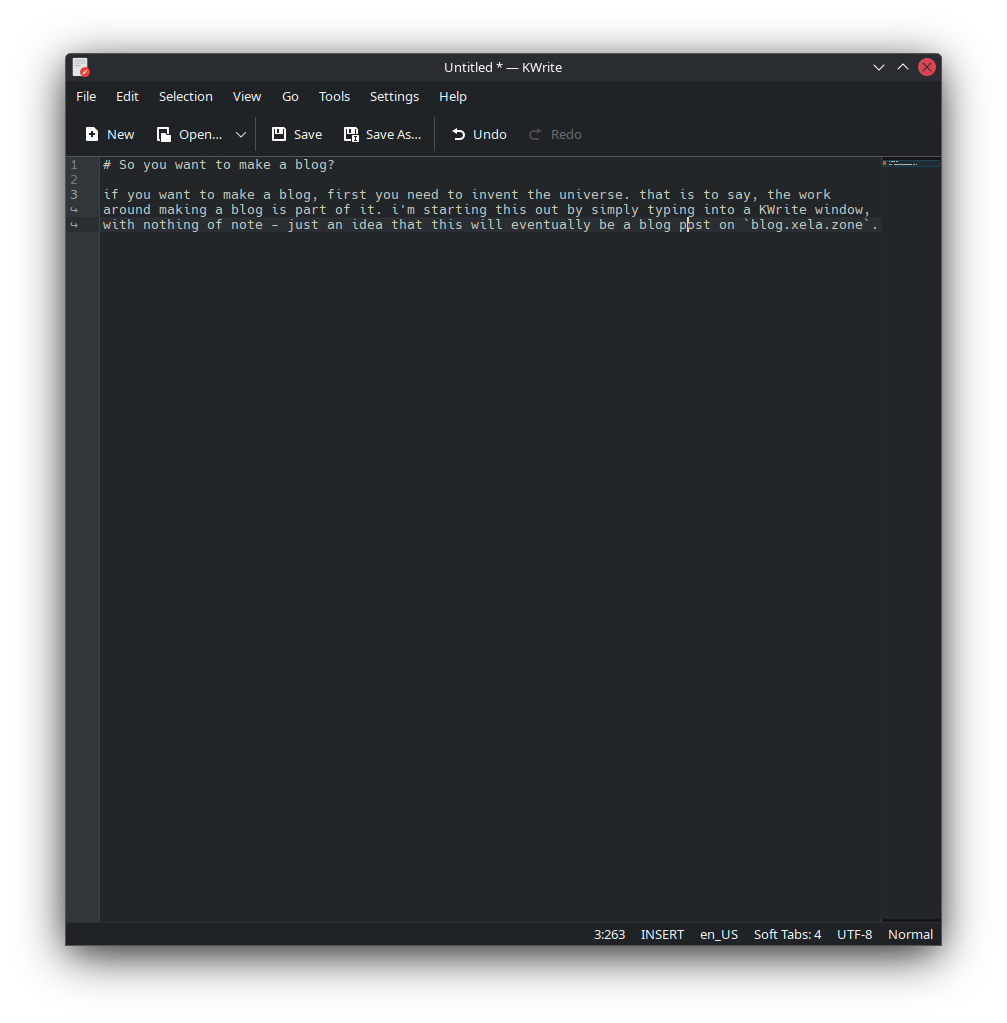
Task: Open the Settings menu
Action: point(394,96)
